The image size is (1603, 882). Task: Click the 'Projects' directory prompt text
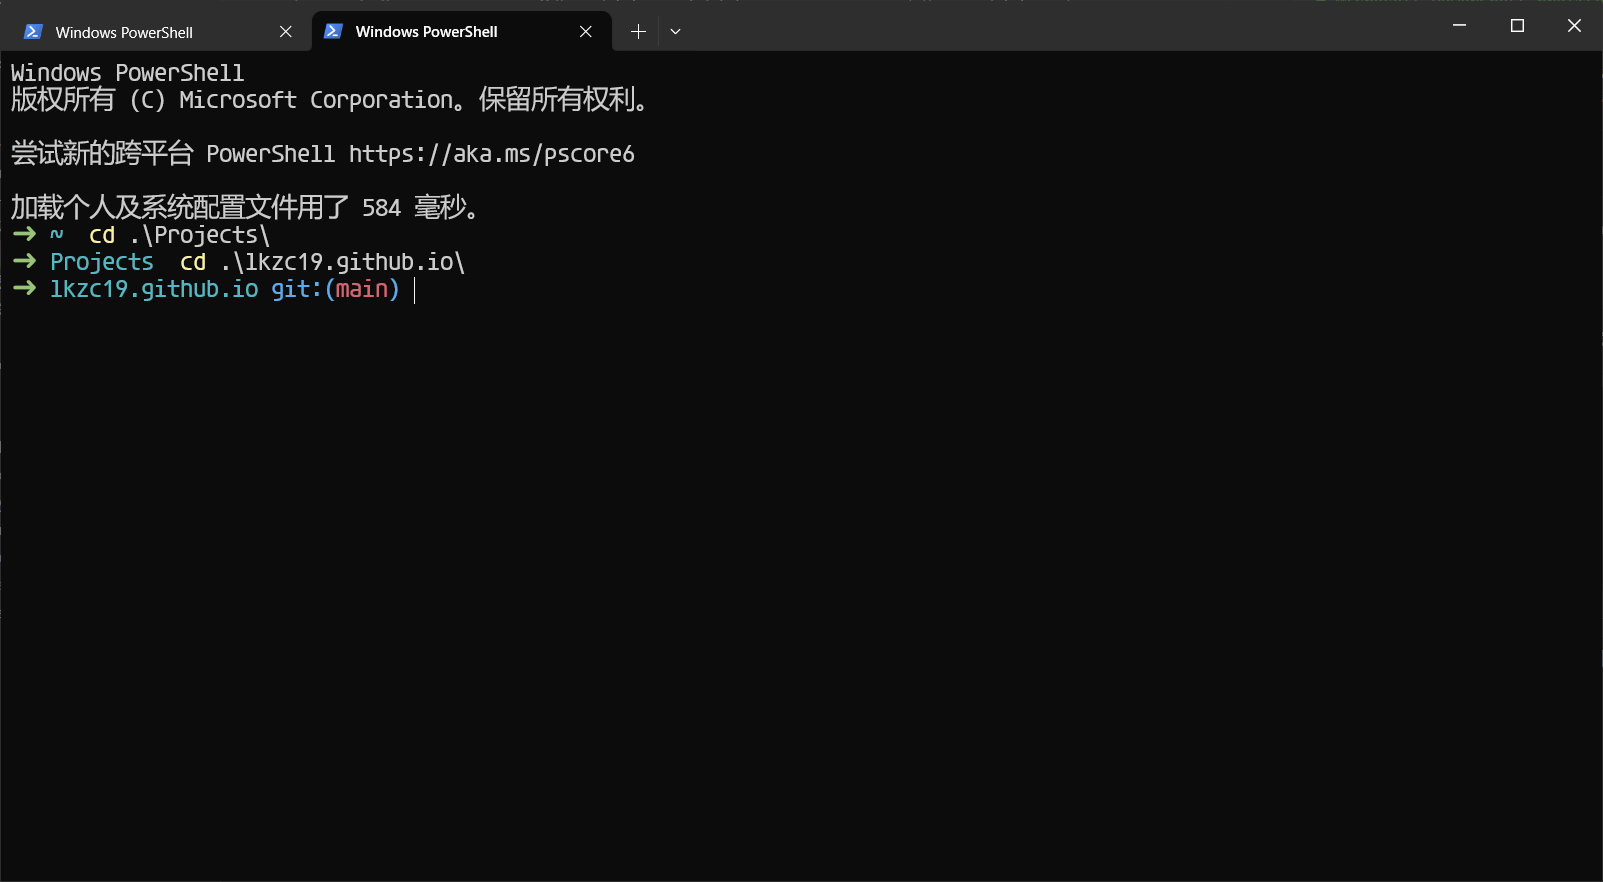[102, 262]
